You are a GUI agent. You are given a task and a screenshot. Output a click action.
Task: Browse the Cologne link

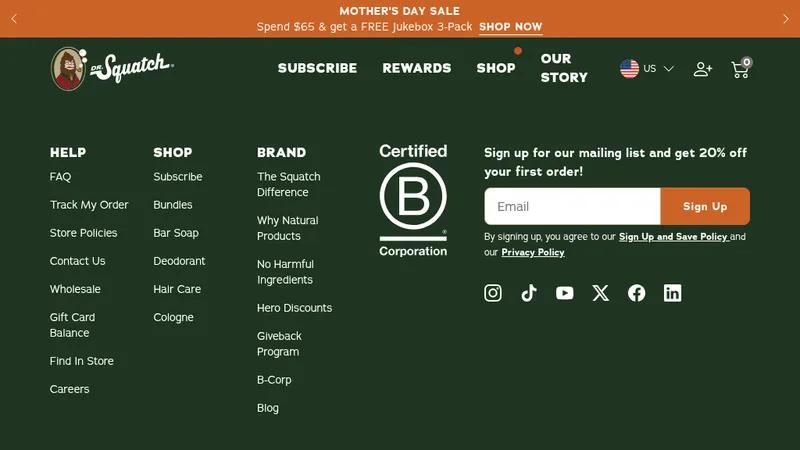(x=173, y=317)
